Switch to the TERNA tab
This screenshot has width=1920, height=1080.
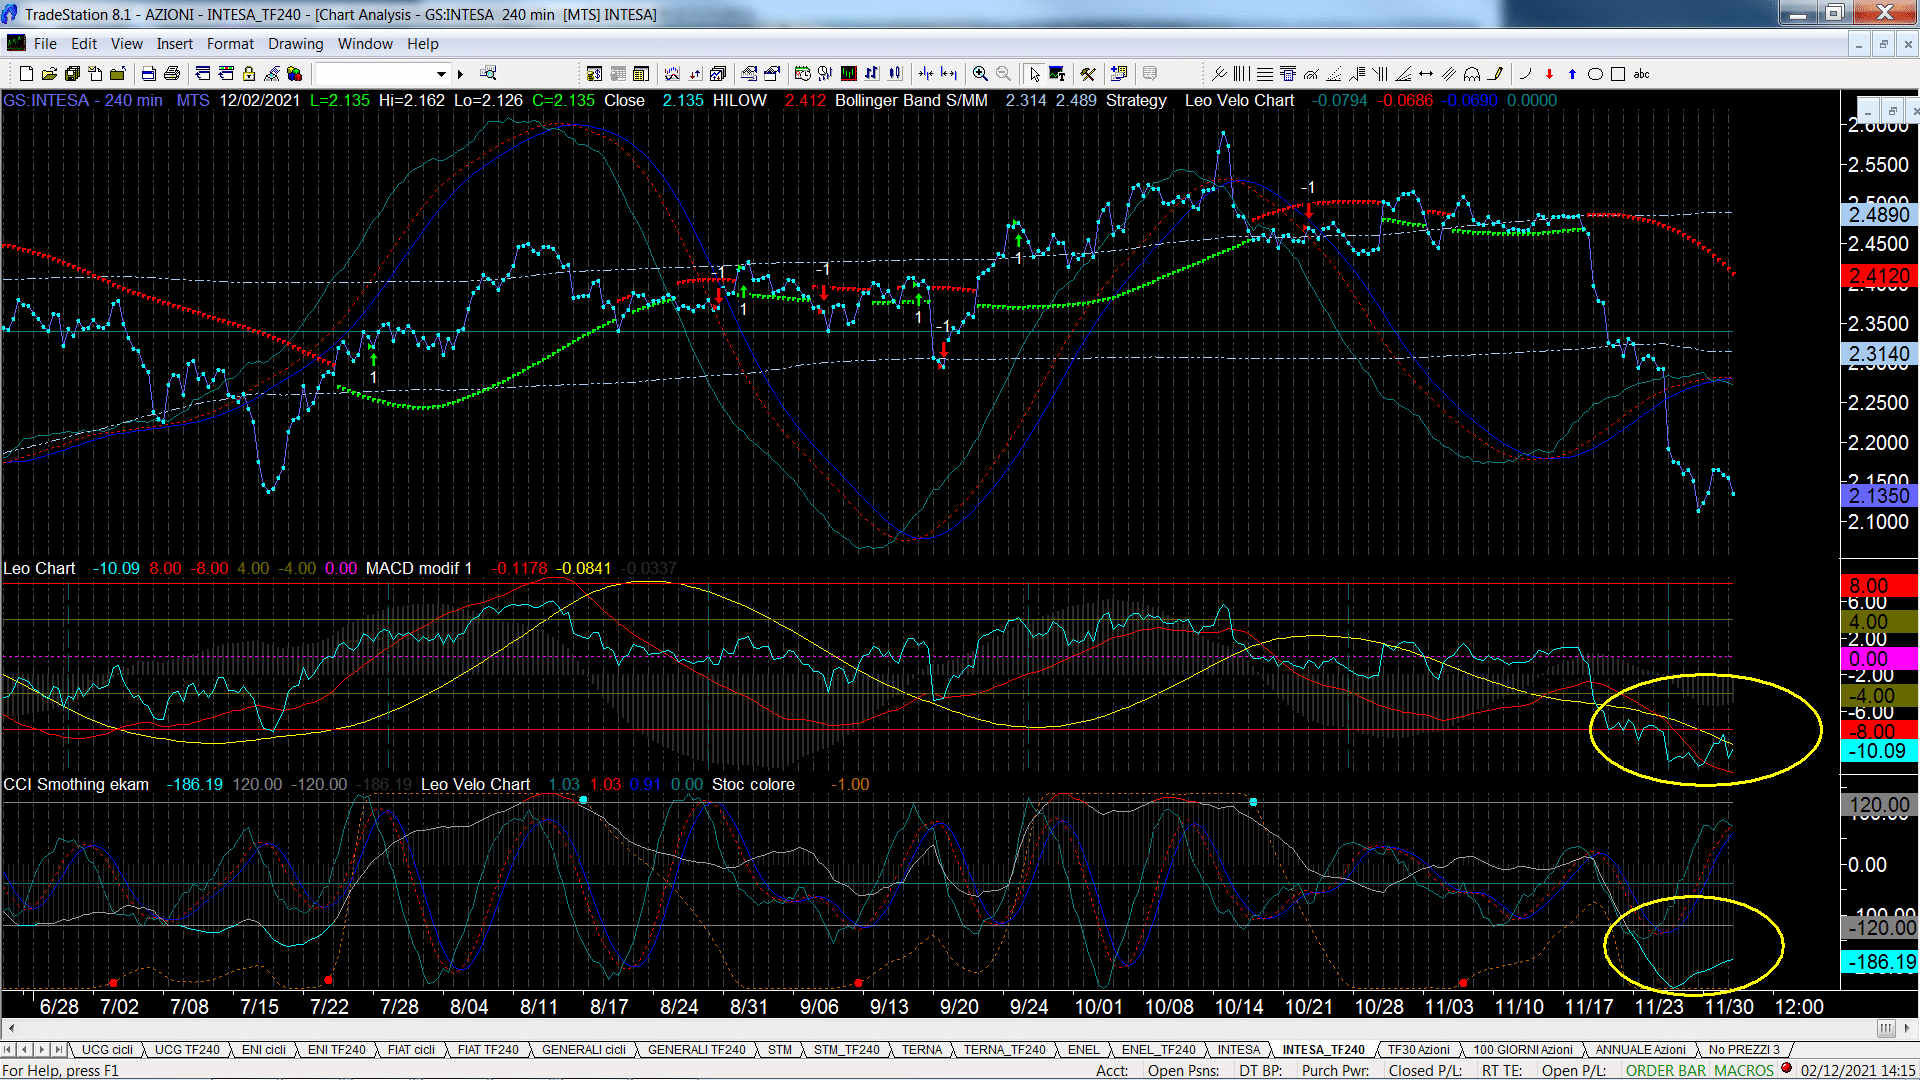pyautogui.click(x=921, y=1049)
